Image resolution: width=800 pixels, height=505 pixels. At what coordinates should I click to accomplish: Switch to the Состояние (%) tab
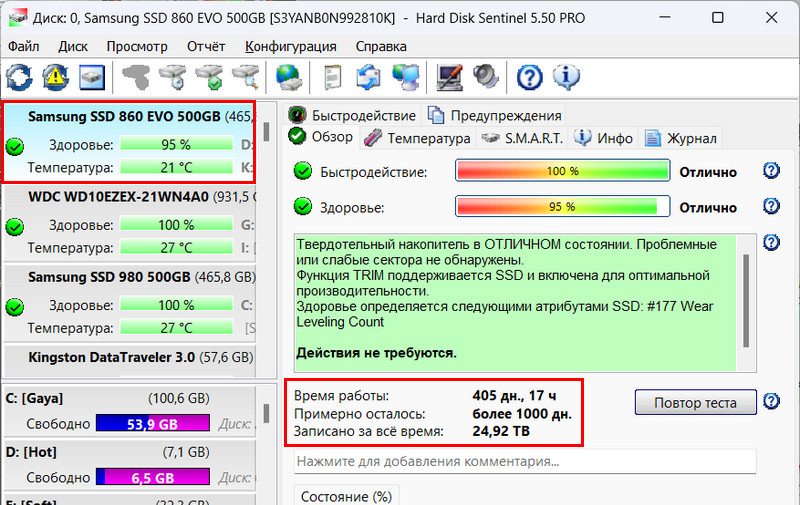click(x=346, y=496)
